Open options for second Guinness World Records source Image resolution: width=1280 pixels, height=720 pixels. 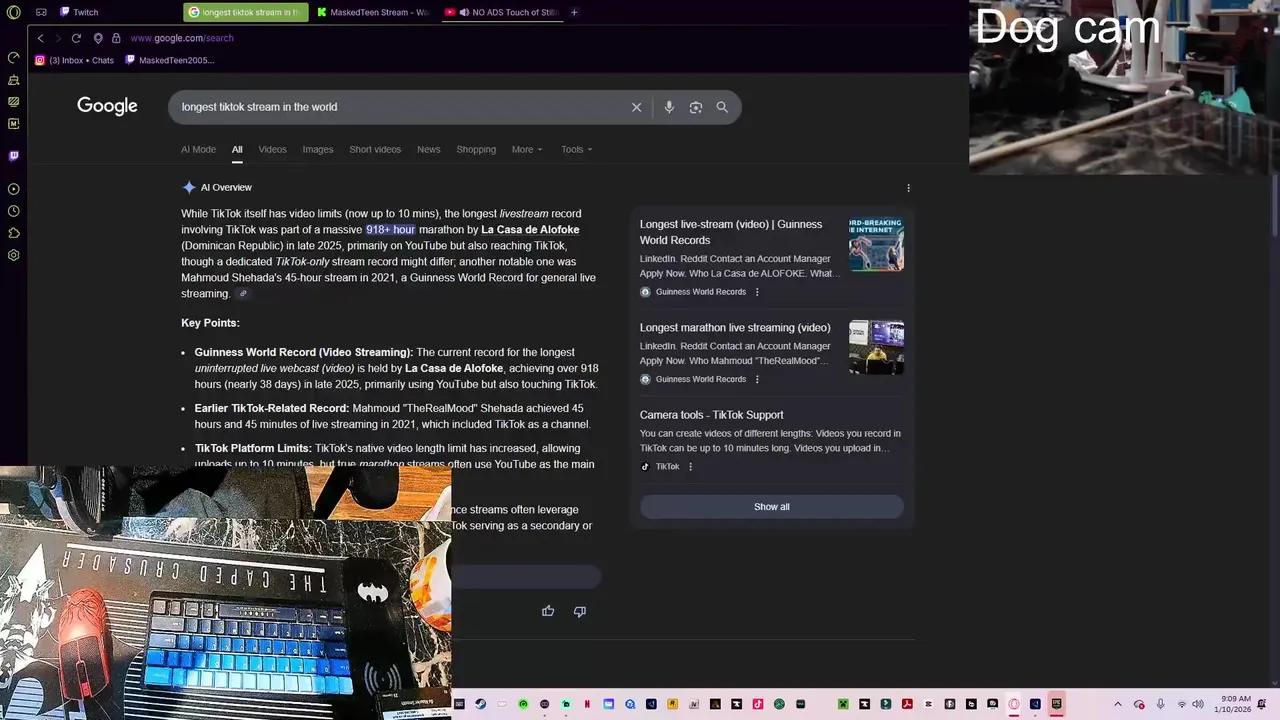pos(757,379)
